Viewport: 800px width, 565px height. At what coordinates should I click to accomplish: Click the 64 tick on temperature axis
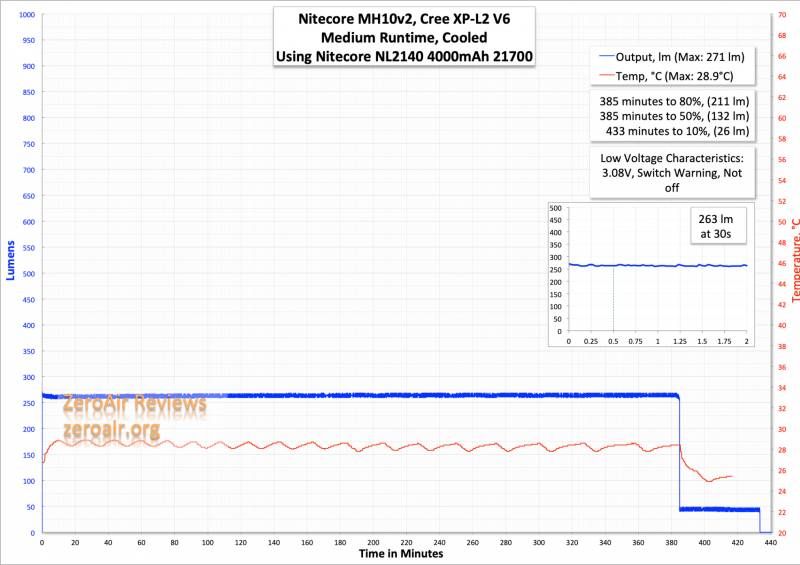782,77
